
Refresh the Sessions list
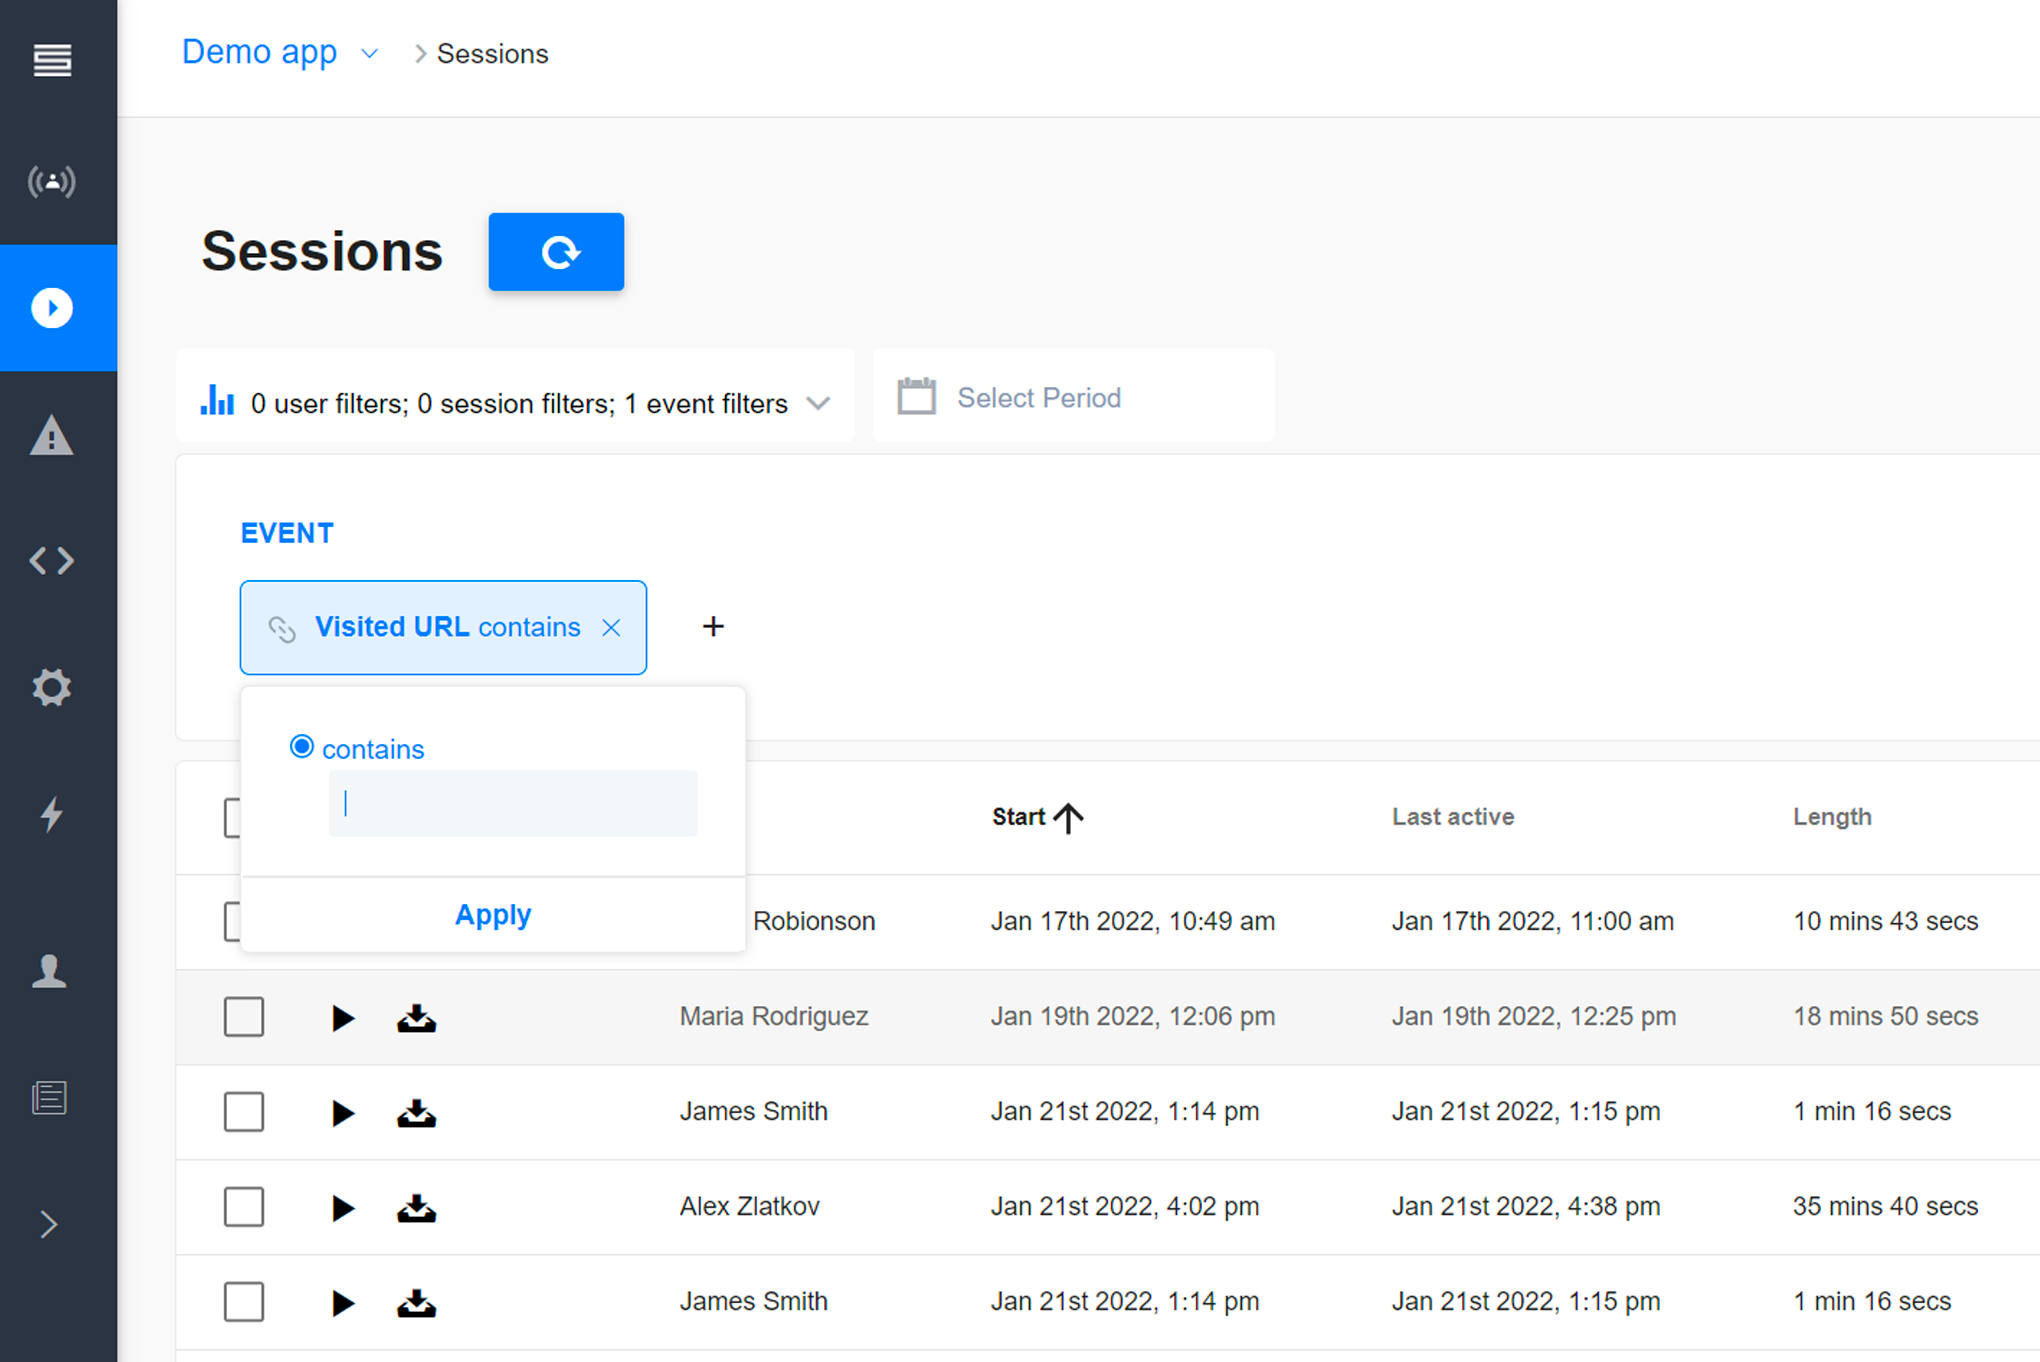pyautogui.click(x=556, y=252)
